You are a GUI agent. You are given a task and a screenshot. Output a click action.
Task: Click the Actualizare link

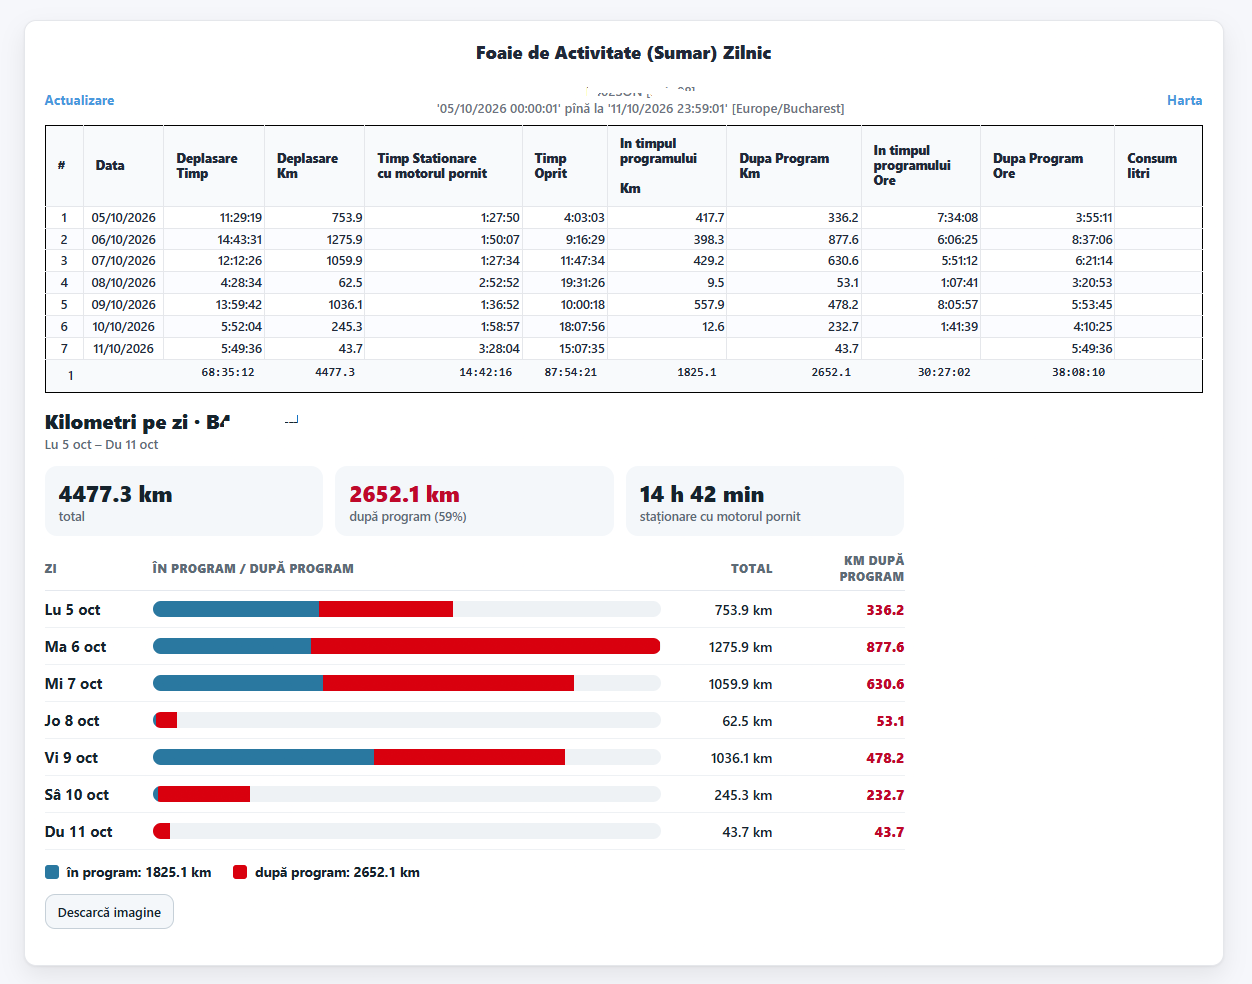[79, 100]
